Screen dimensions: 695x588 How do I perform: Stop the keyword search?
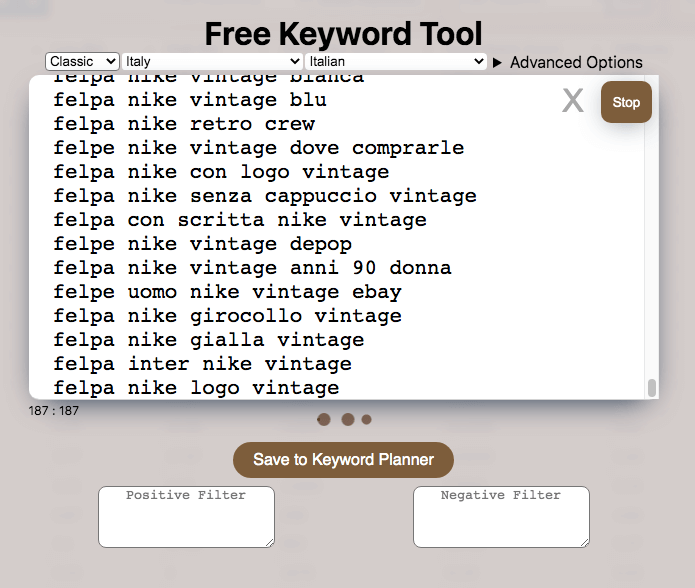pyautogui.click(x=626, y=102)
